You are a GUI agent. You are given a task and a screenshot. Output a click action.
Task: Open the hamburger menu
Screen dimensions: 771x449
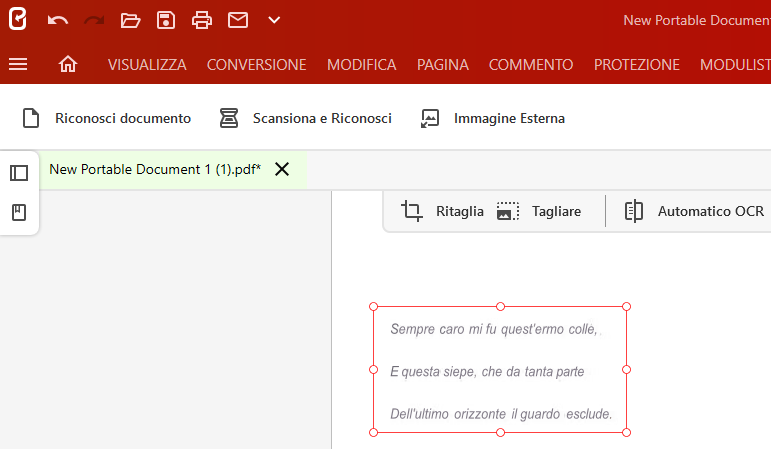point(18,64)
